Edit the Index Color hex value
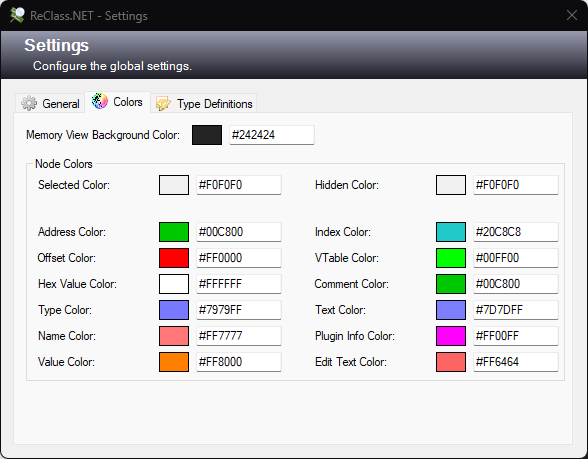The width and height of the screenshot is (588, 459). coord(516,232)
